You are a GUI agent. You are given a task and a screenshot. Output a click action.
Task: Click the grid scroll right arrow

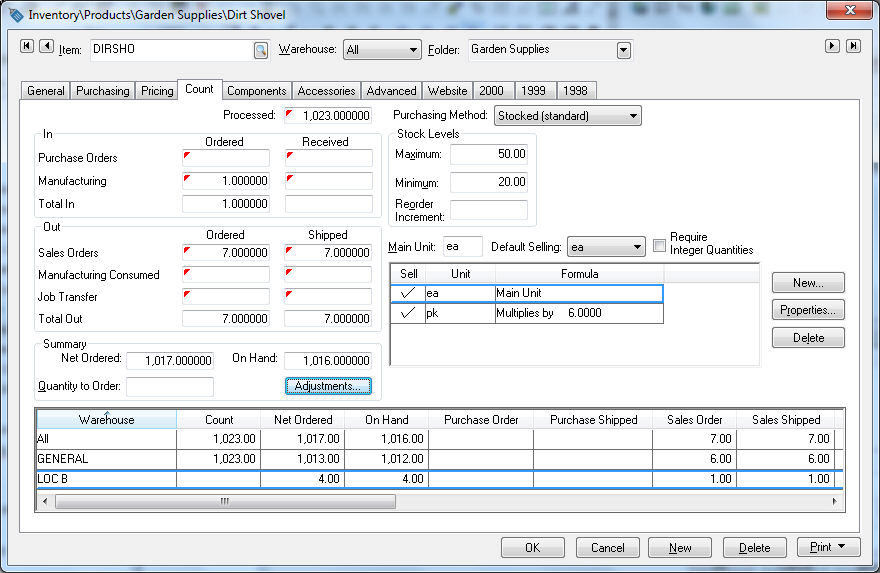[835, 501]
